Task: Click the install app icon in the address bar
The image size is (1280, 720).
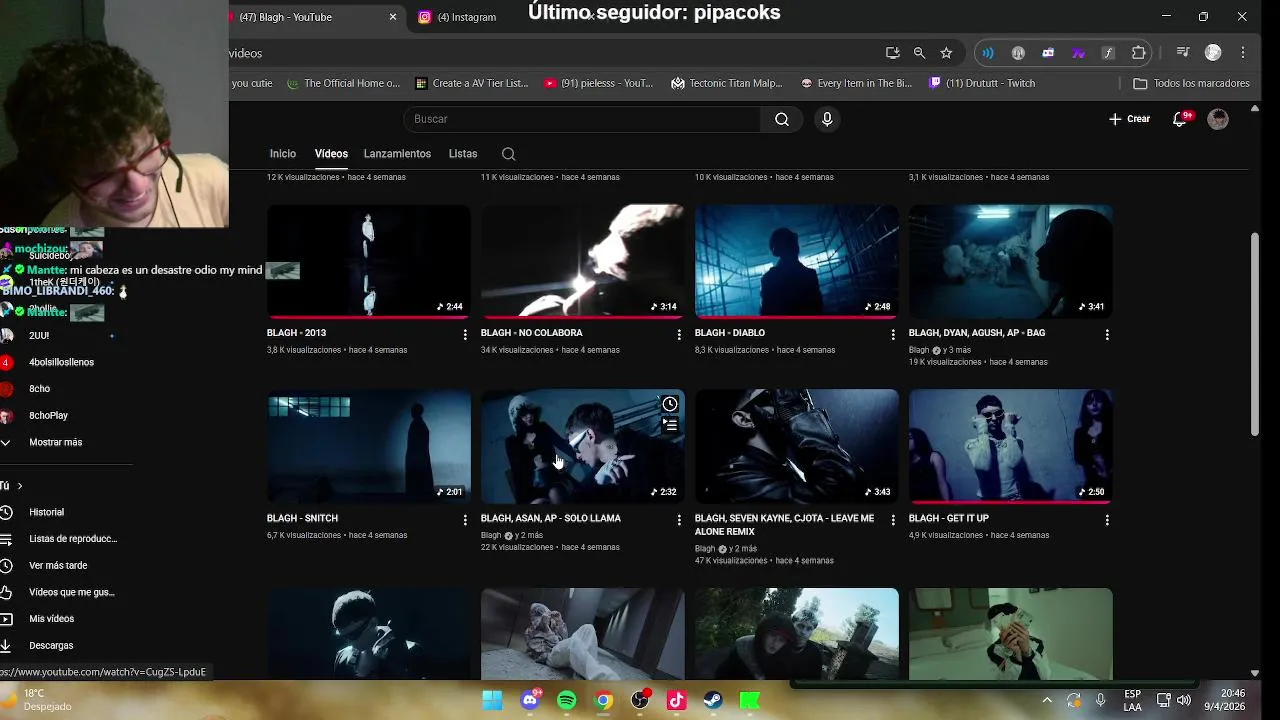Action: (x=892, y=53)
